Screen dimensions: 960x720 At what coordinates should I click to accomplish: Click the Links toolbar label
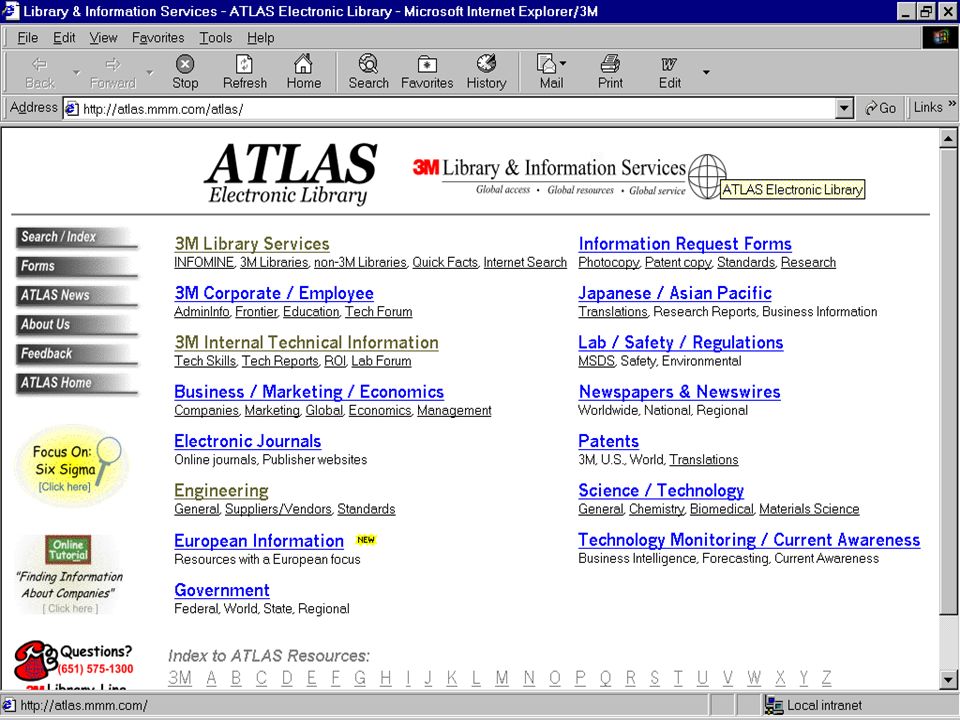coord(928,107)
